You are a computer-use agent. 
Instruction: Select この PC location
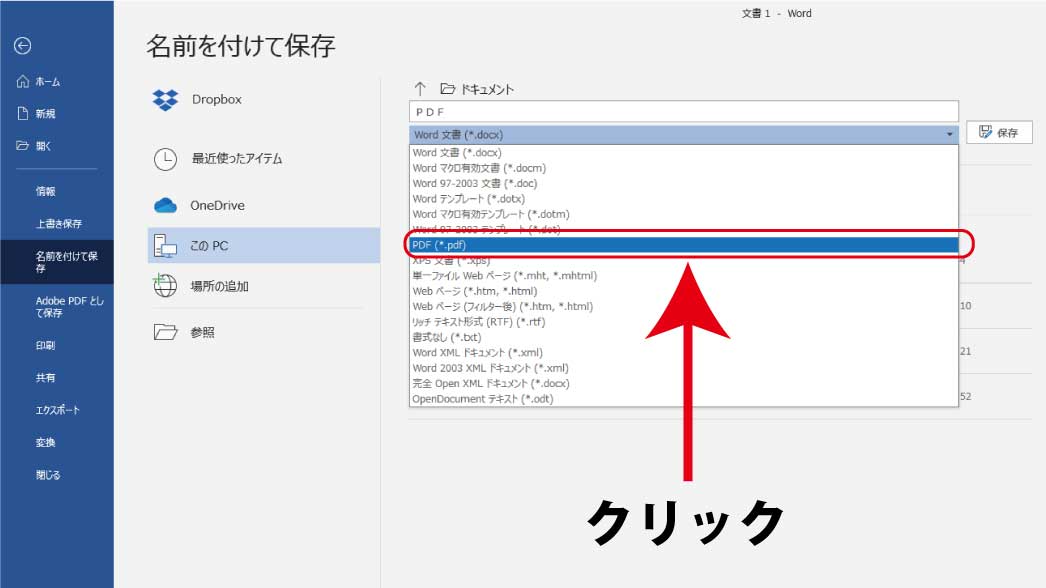(x=264, y=246)
